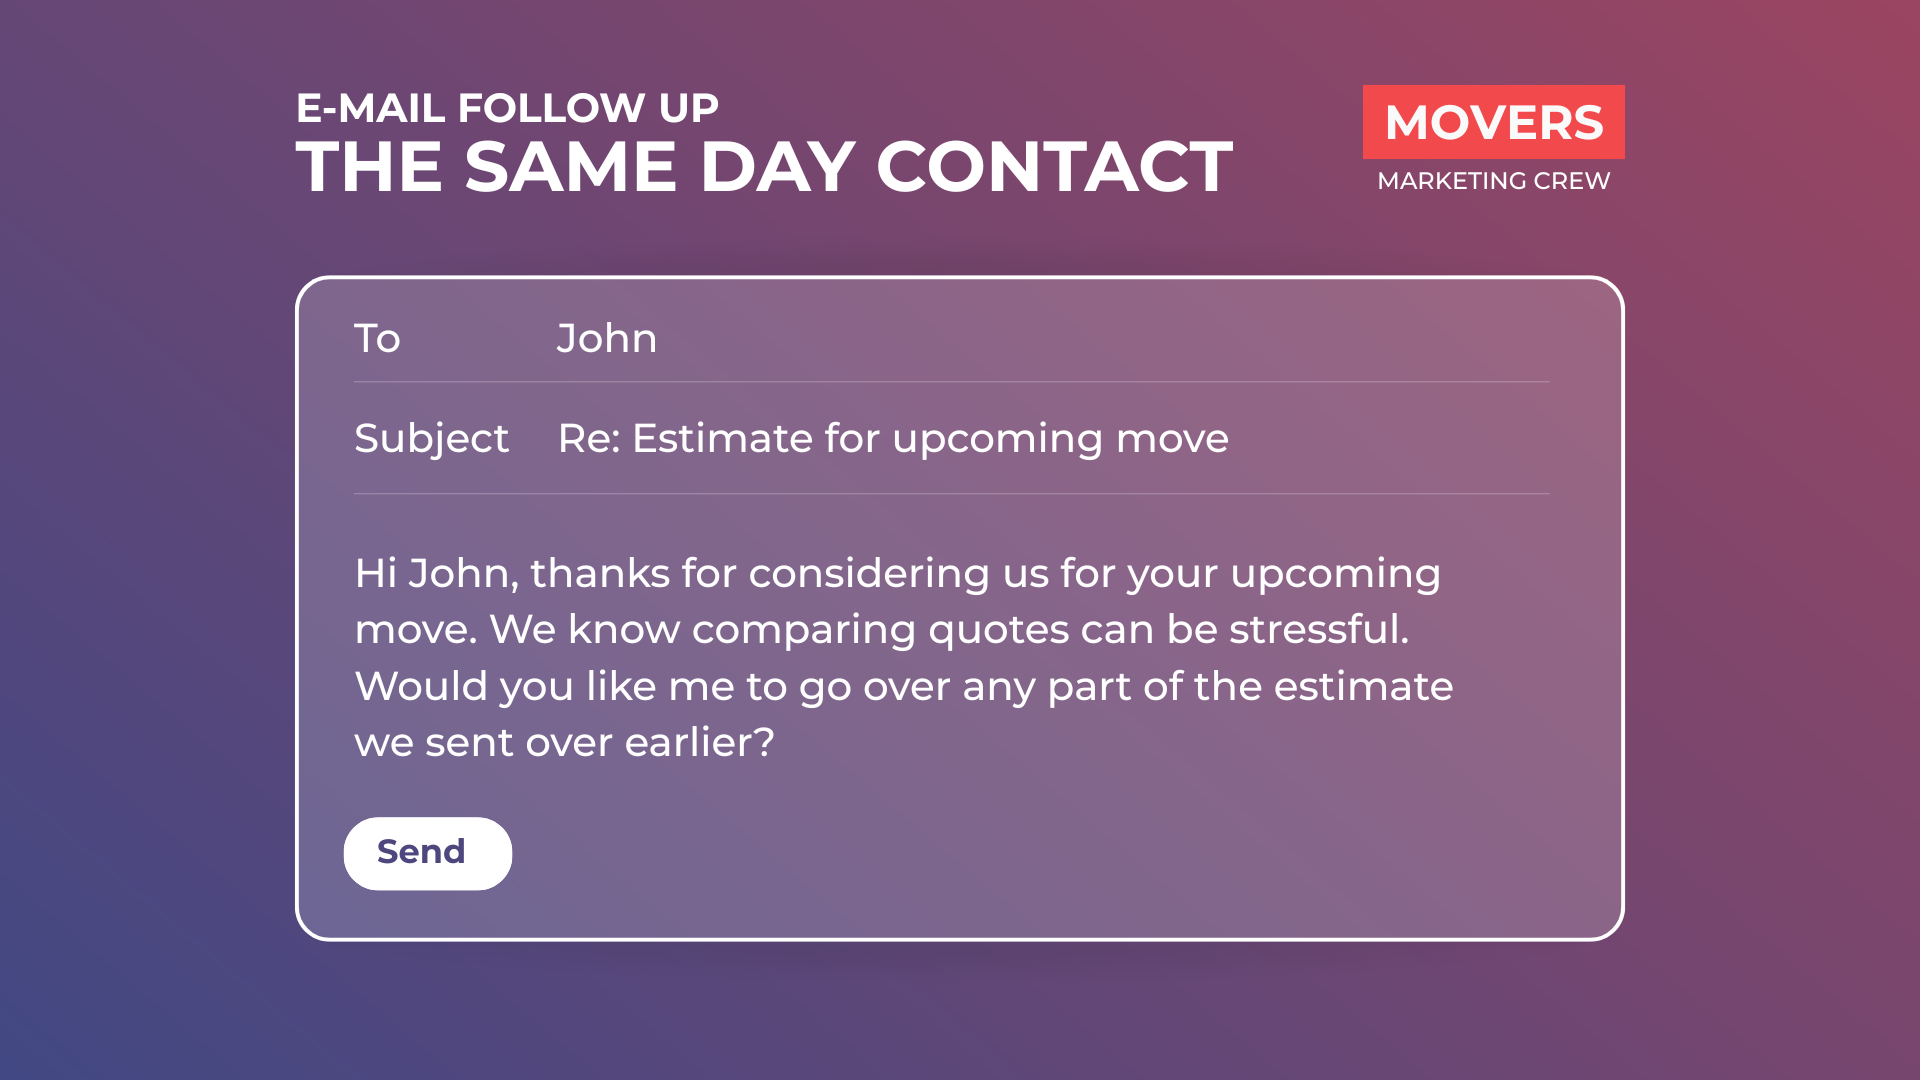The width and height of the screenshot is (1920, 1080).
Task: Click 'we sent over earlier?' closing line
Action: pos(564,743)
